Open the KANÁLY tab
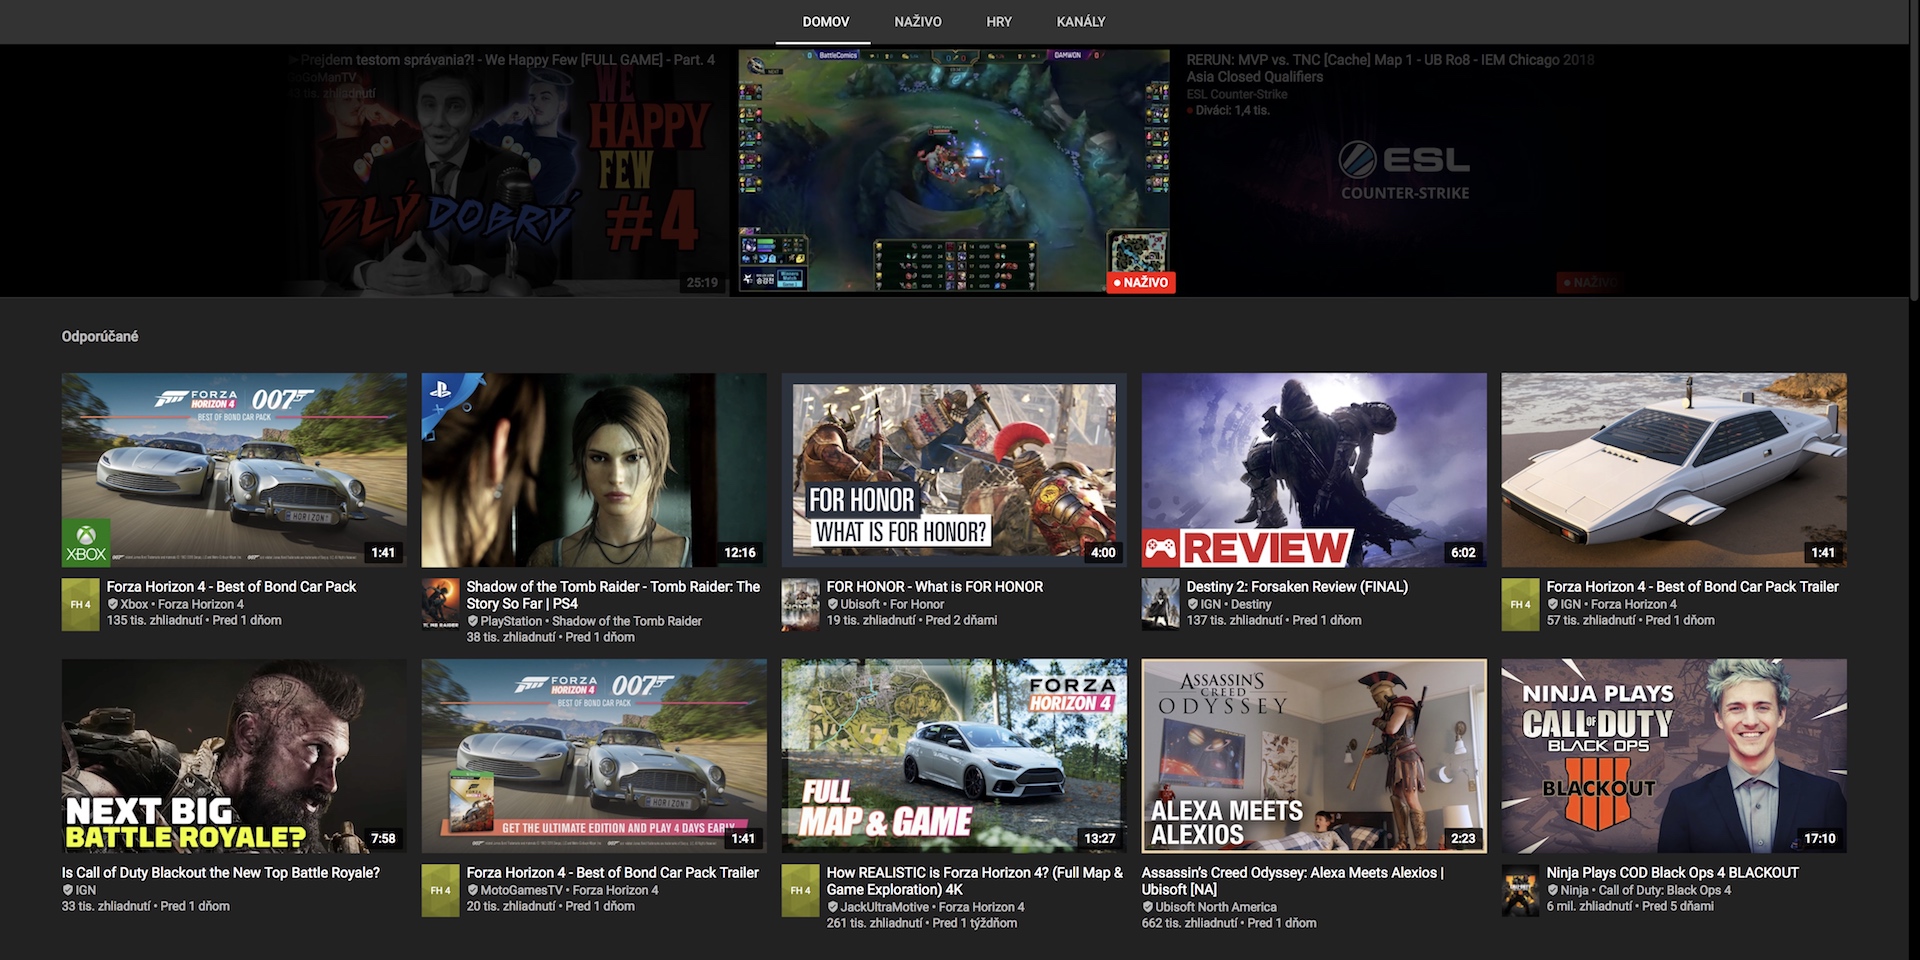The image size is (1920, 960). click(x=1081, y=21)
